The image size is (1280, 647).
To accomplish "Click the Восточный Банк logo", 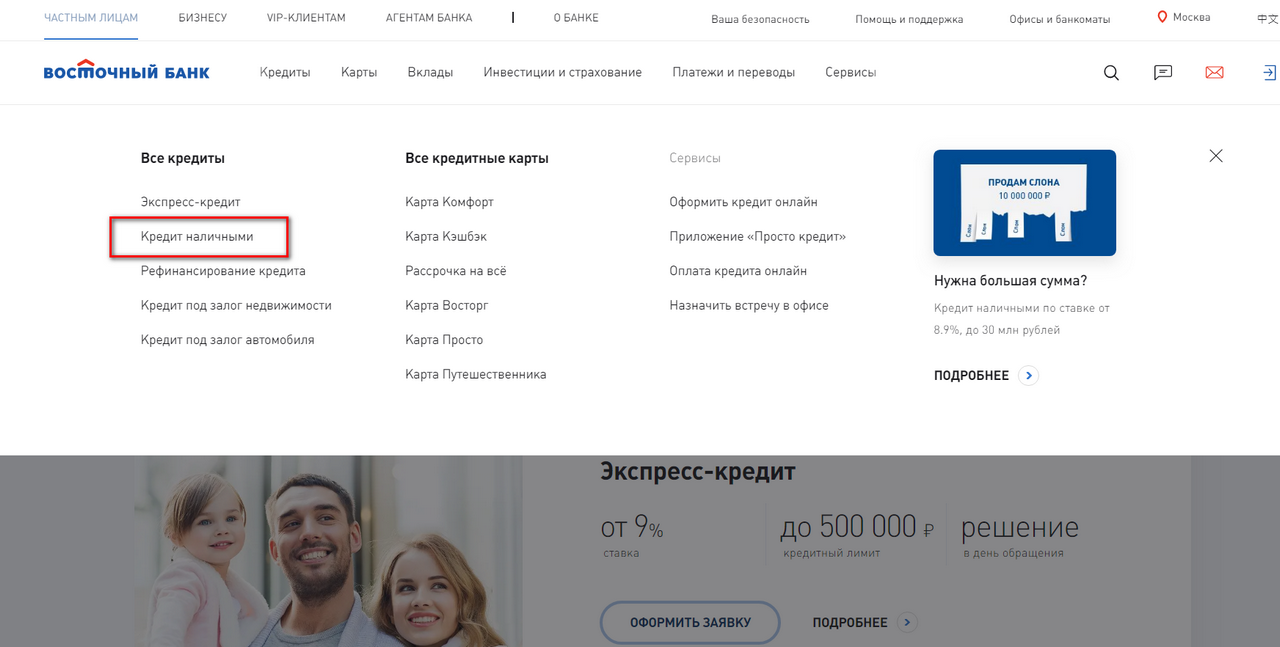I will pos(126,71).
